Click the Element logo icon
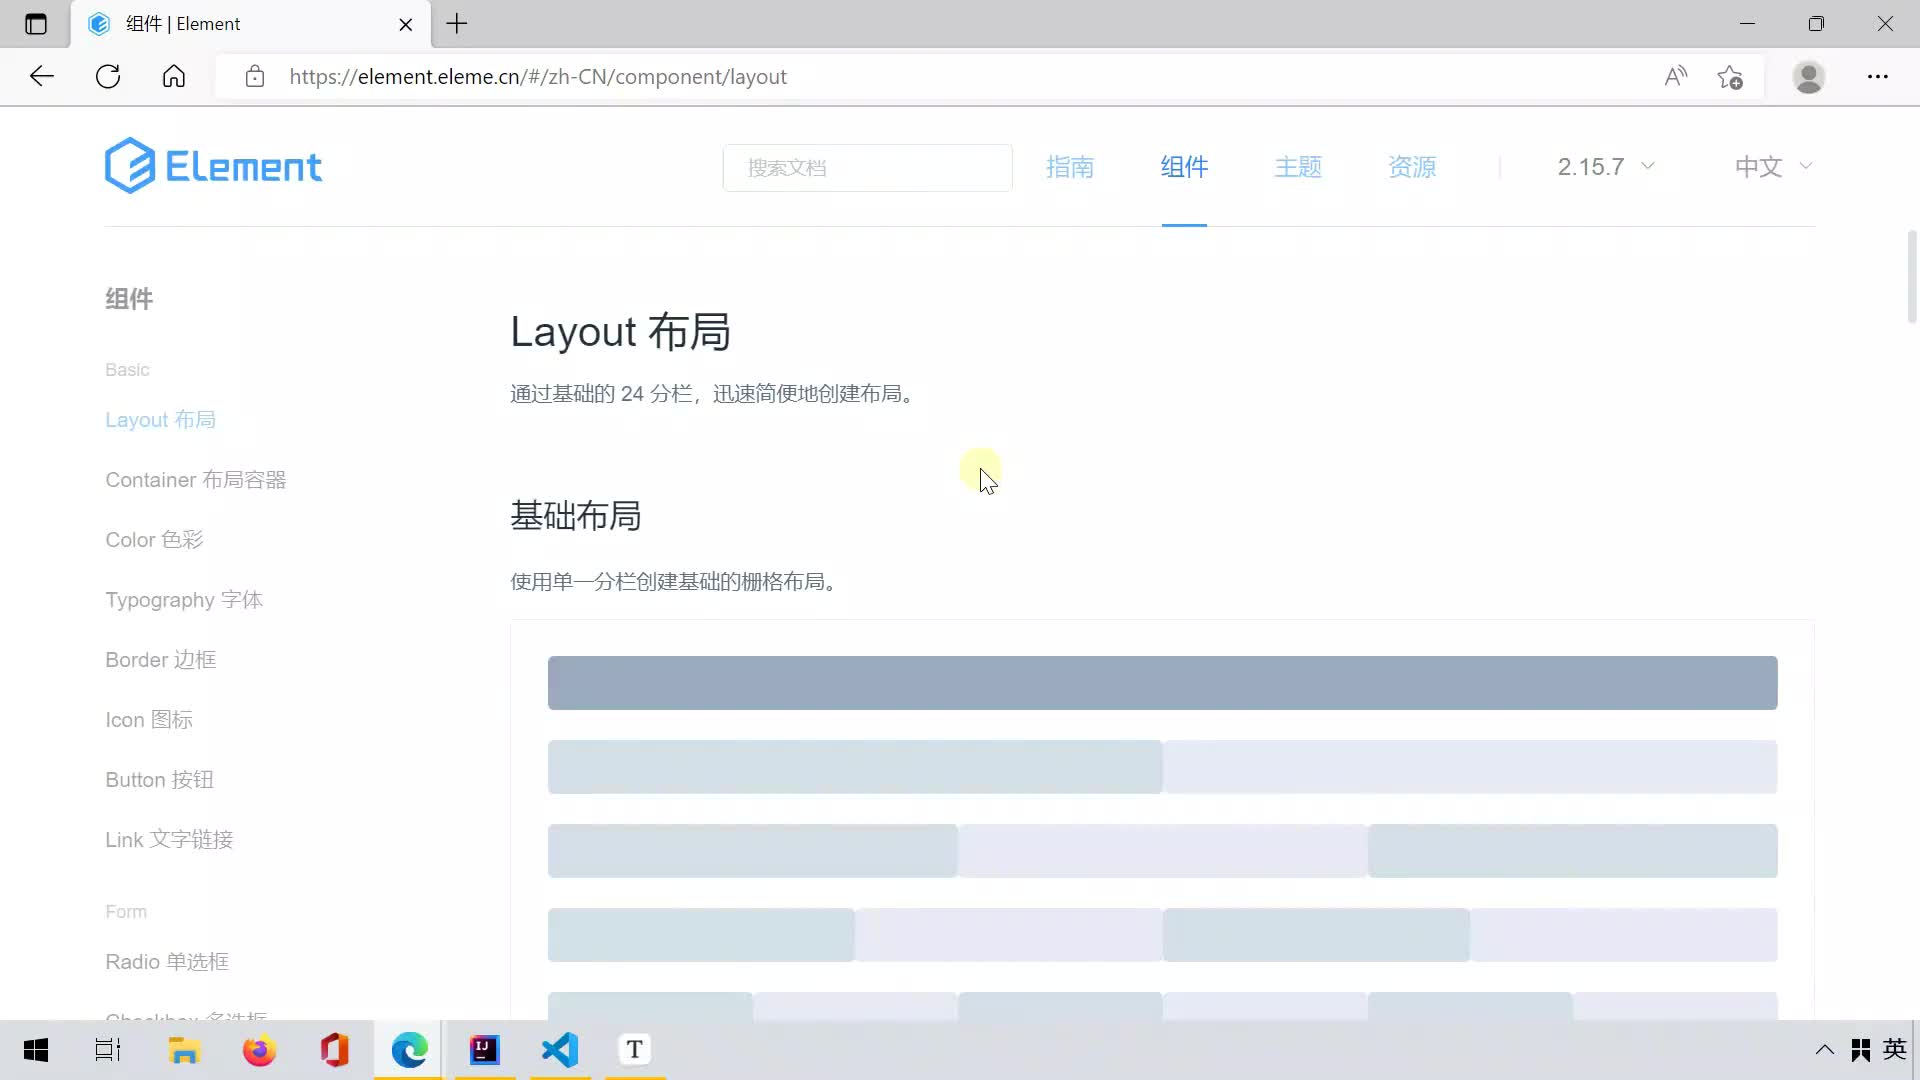 [x=128, y=165]
